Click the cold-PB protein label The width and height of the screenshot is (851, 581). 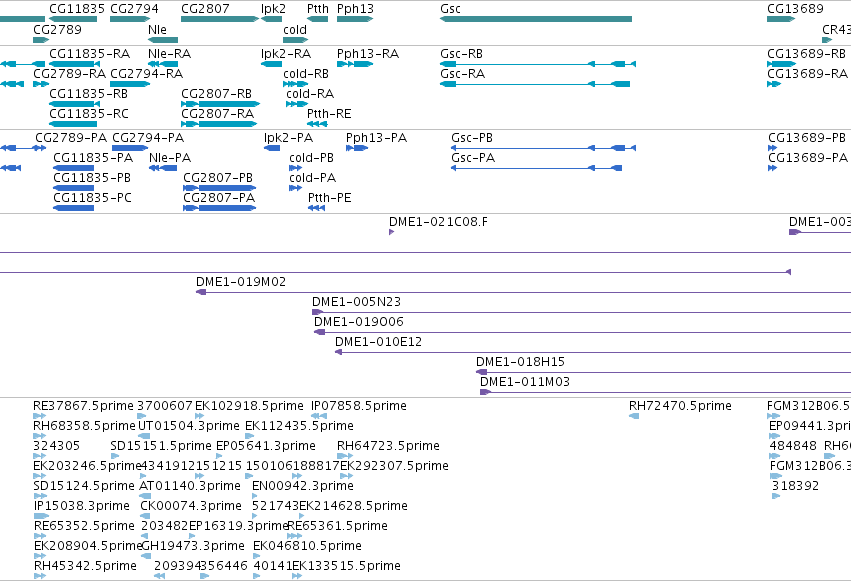click(x=312, y=158)
